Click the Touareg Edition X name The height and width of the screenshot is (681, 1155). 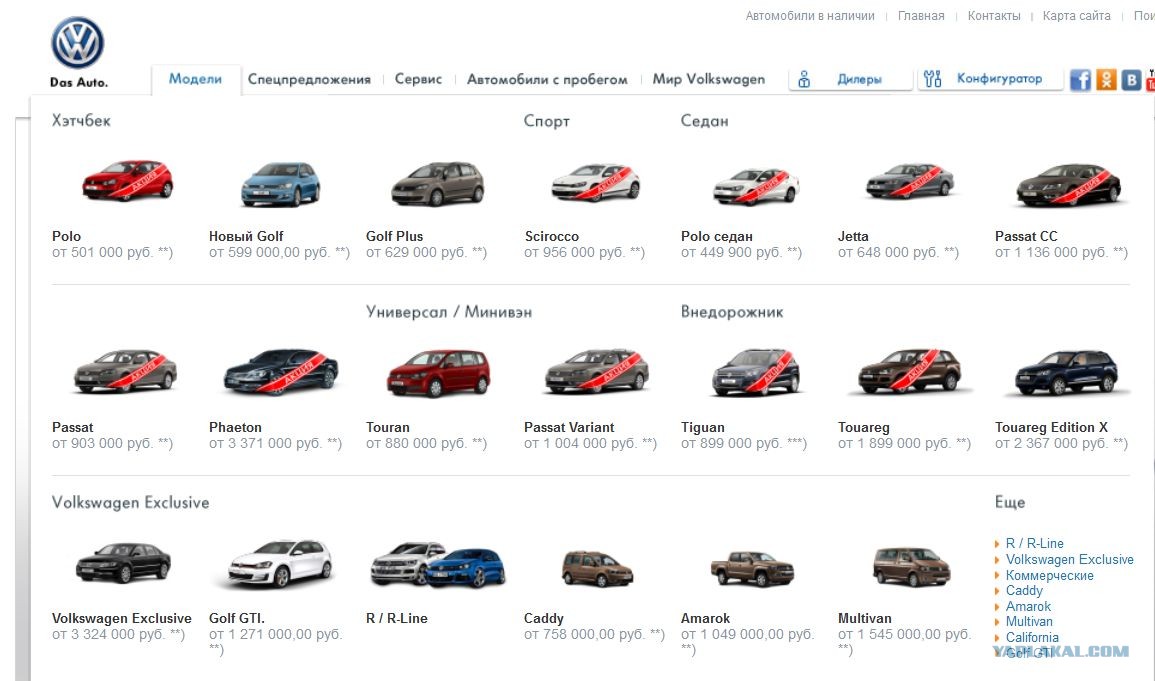pyautogui.click(x=1051, y=427)
